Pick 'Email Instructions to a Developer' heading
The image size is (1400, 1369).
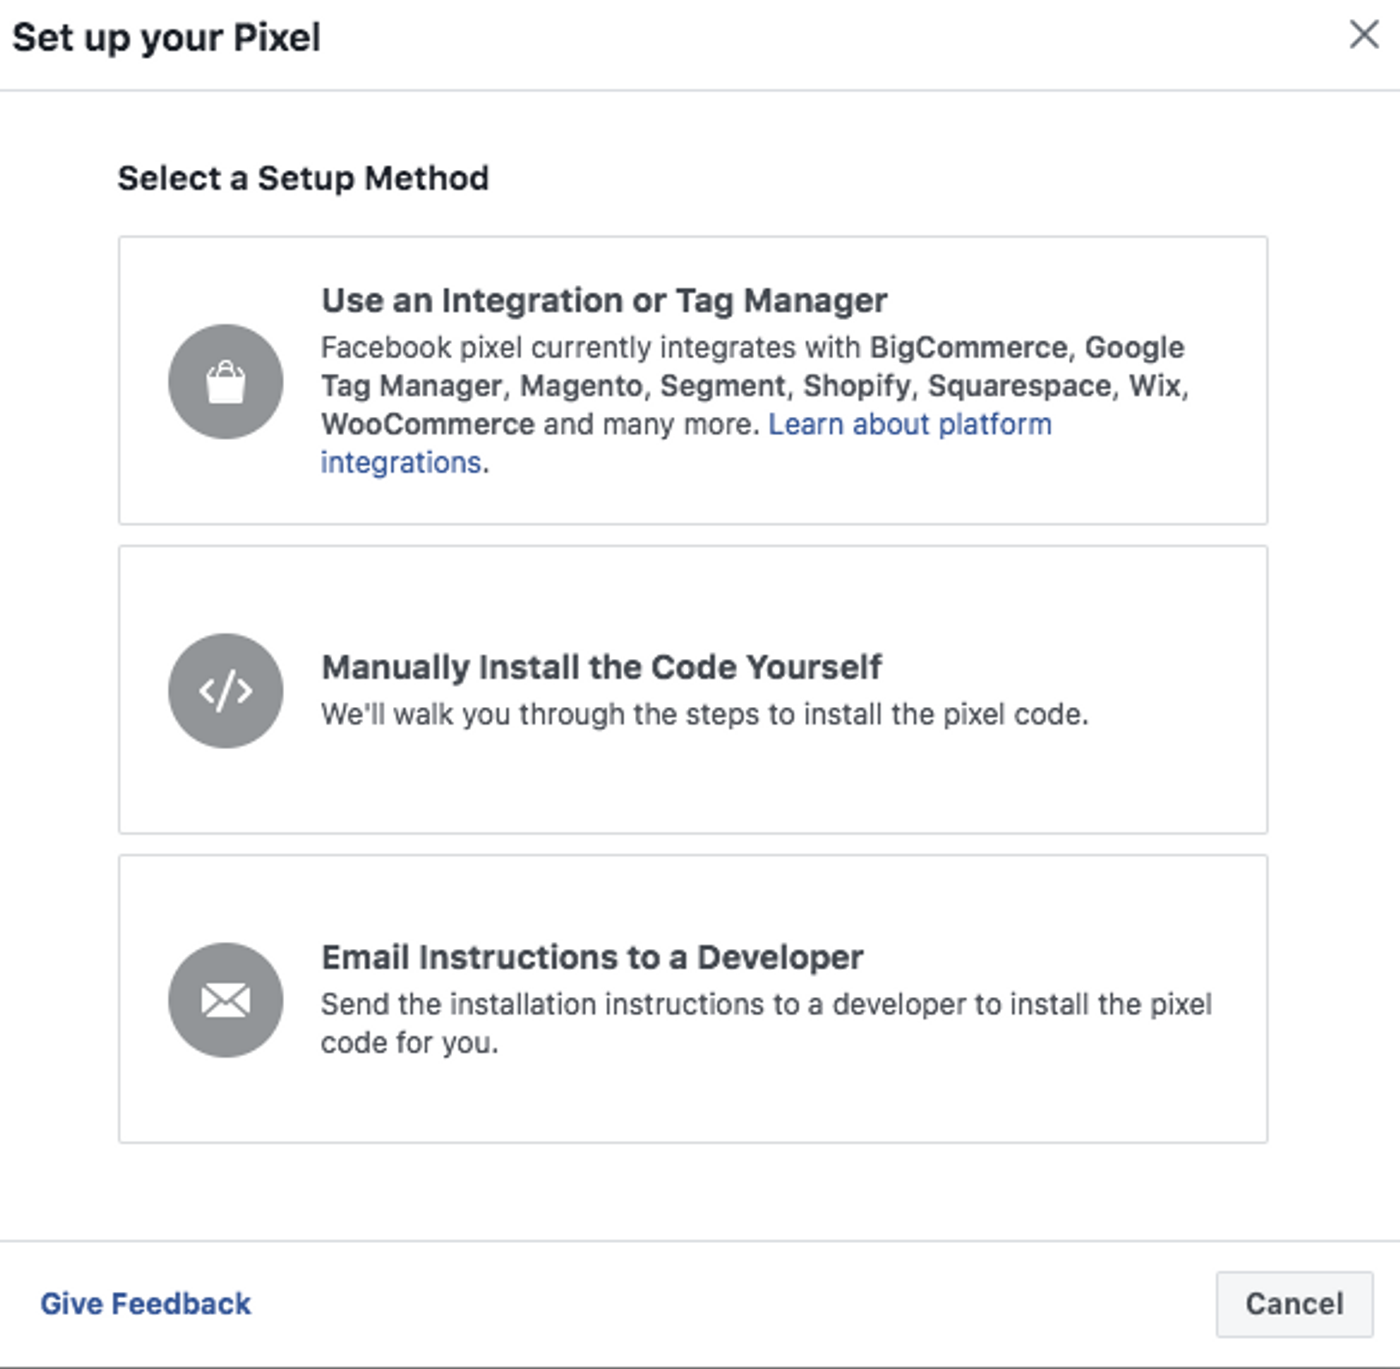point(592,957)
